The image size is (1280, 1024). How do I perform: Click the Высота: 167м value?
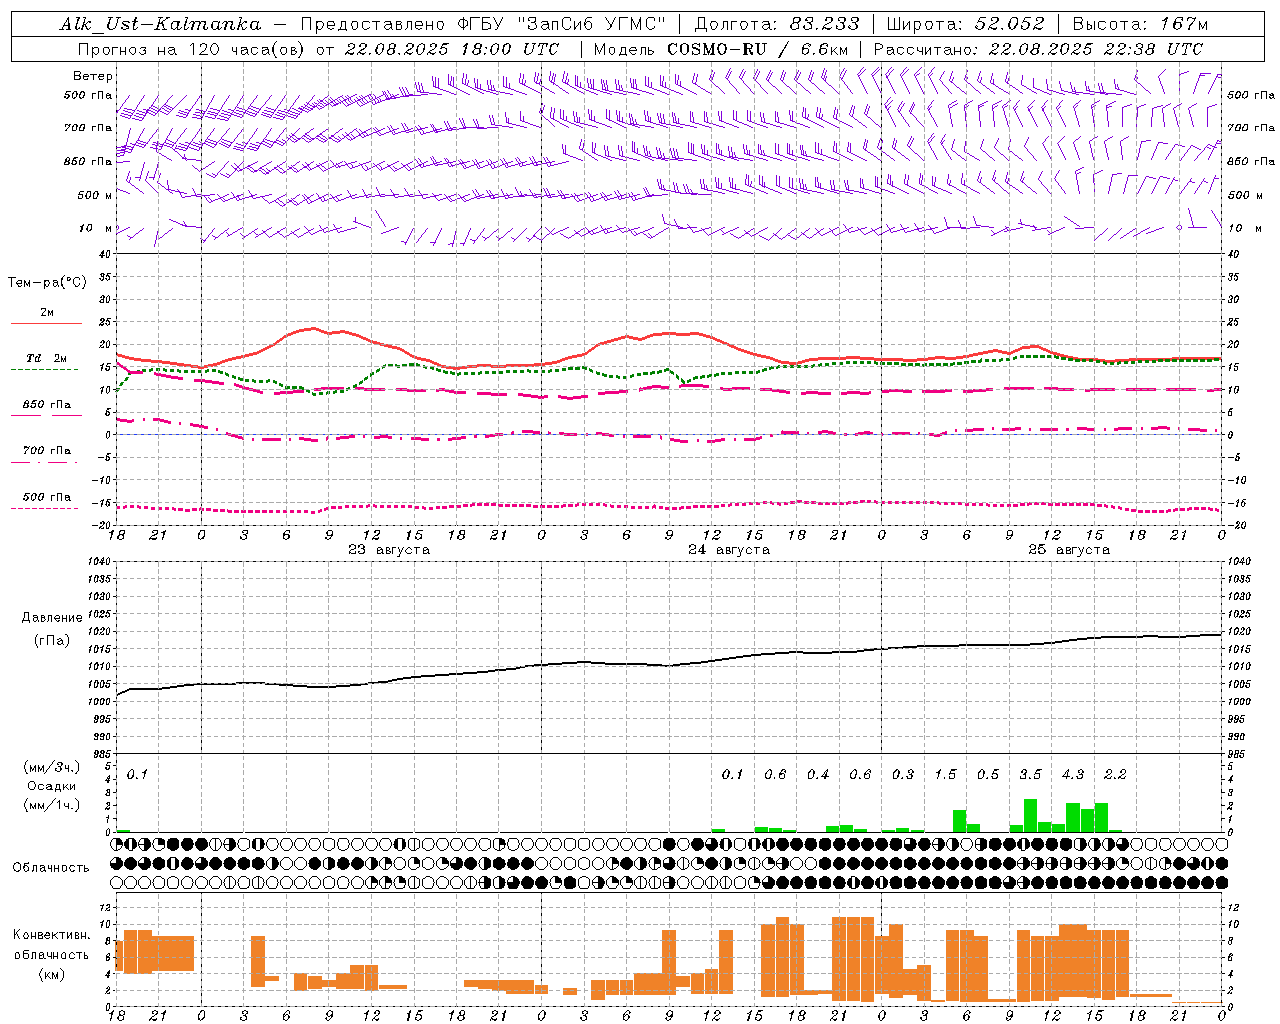[1140, 24]
